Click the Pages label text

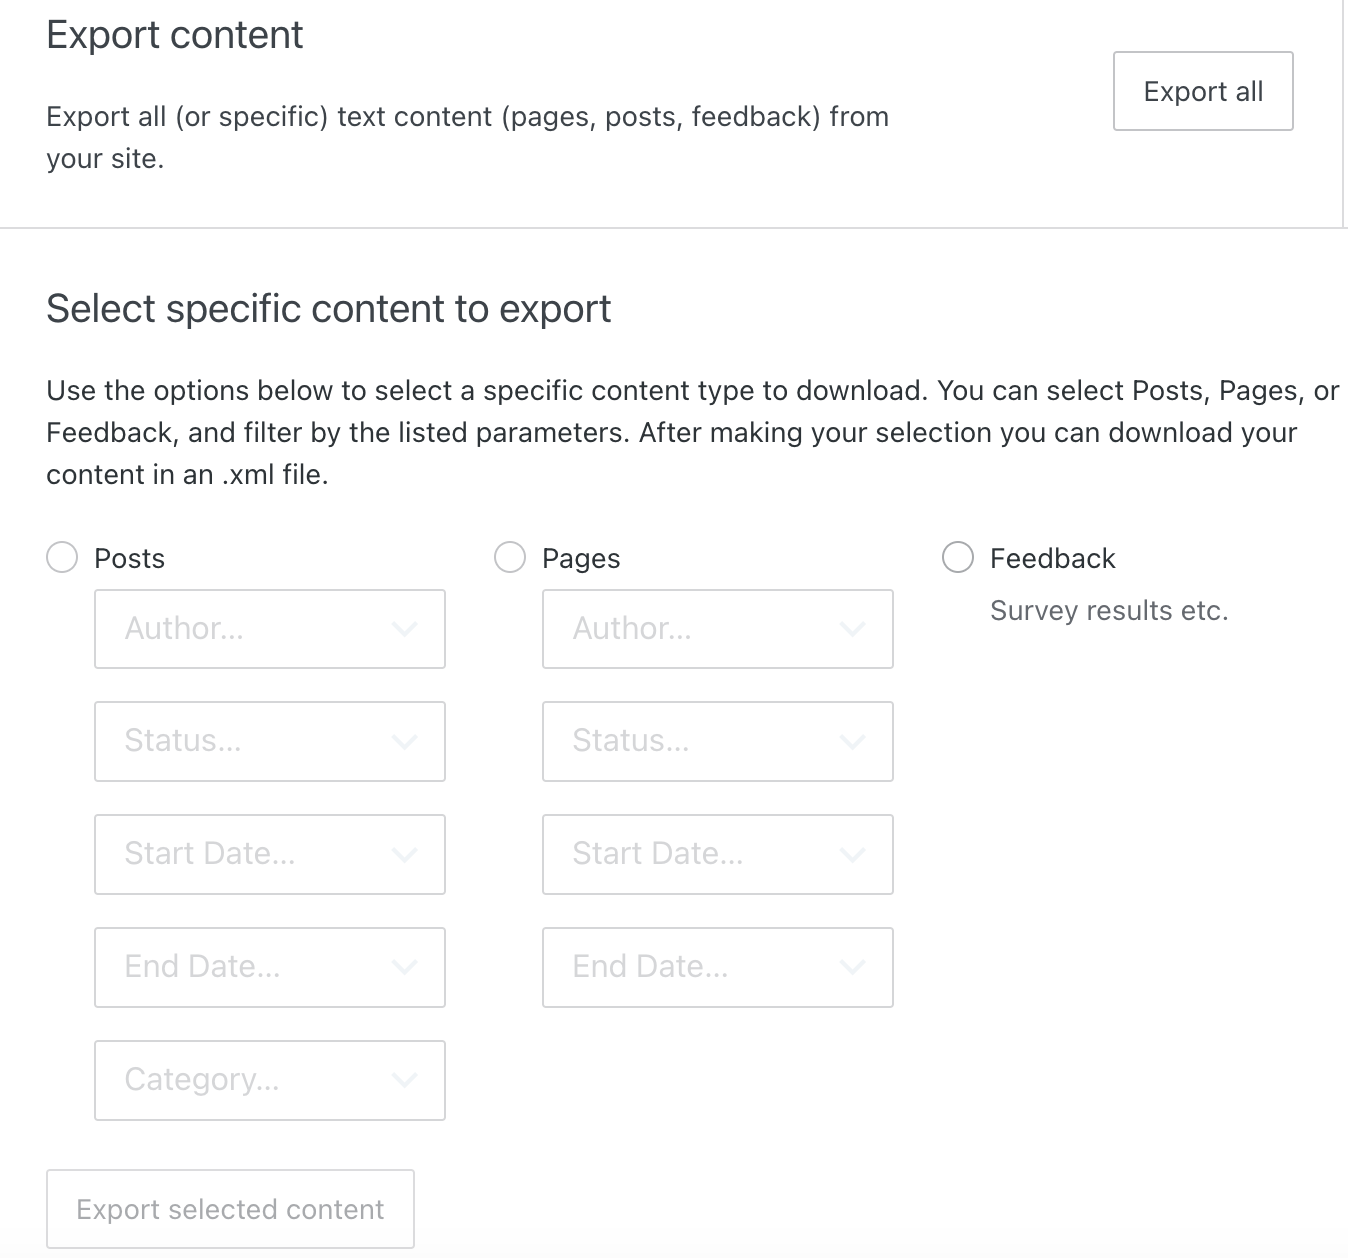581,558
